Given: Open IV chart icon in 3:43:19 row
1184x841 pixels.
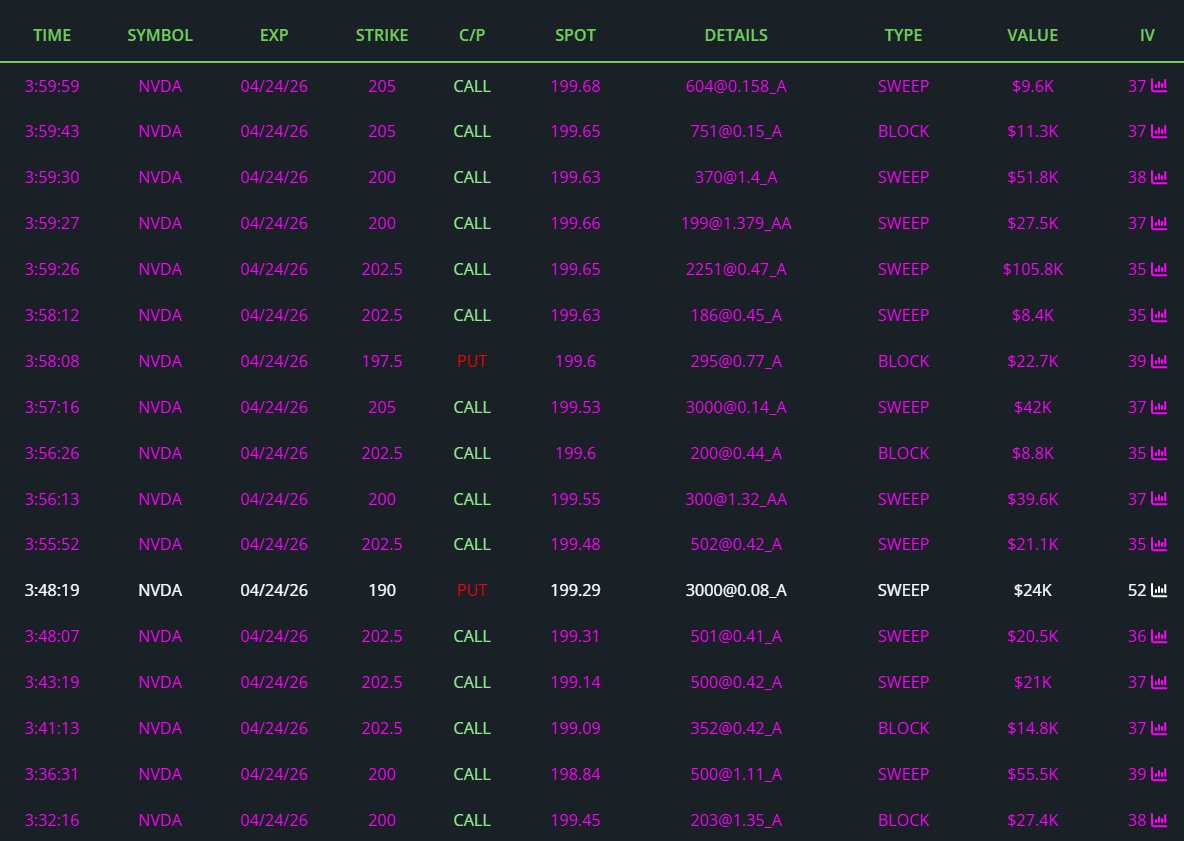Looking at the screenshot, I should pyautogui.click(x=1158, y=682).
